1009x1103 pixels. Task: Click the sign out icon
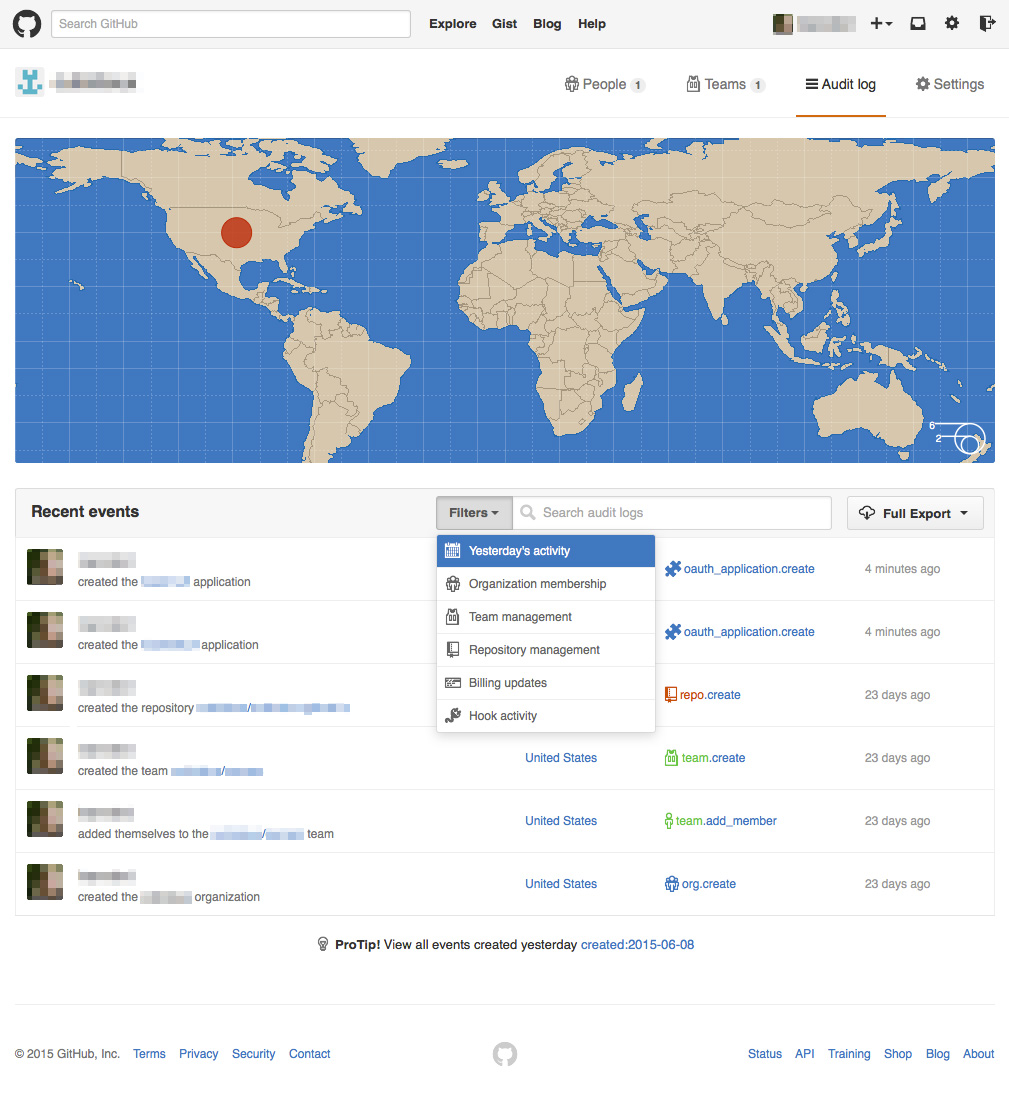point(987,24)
